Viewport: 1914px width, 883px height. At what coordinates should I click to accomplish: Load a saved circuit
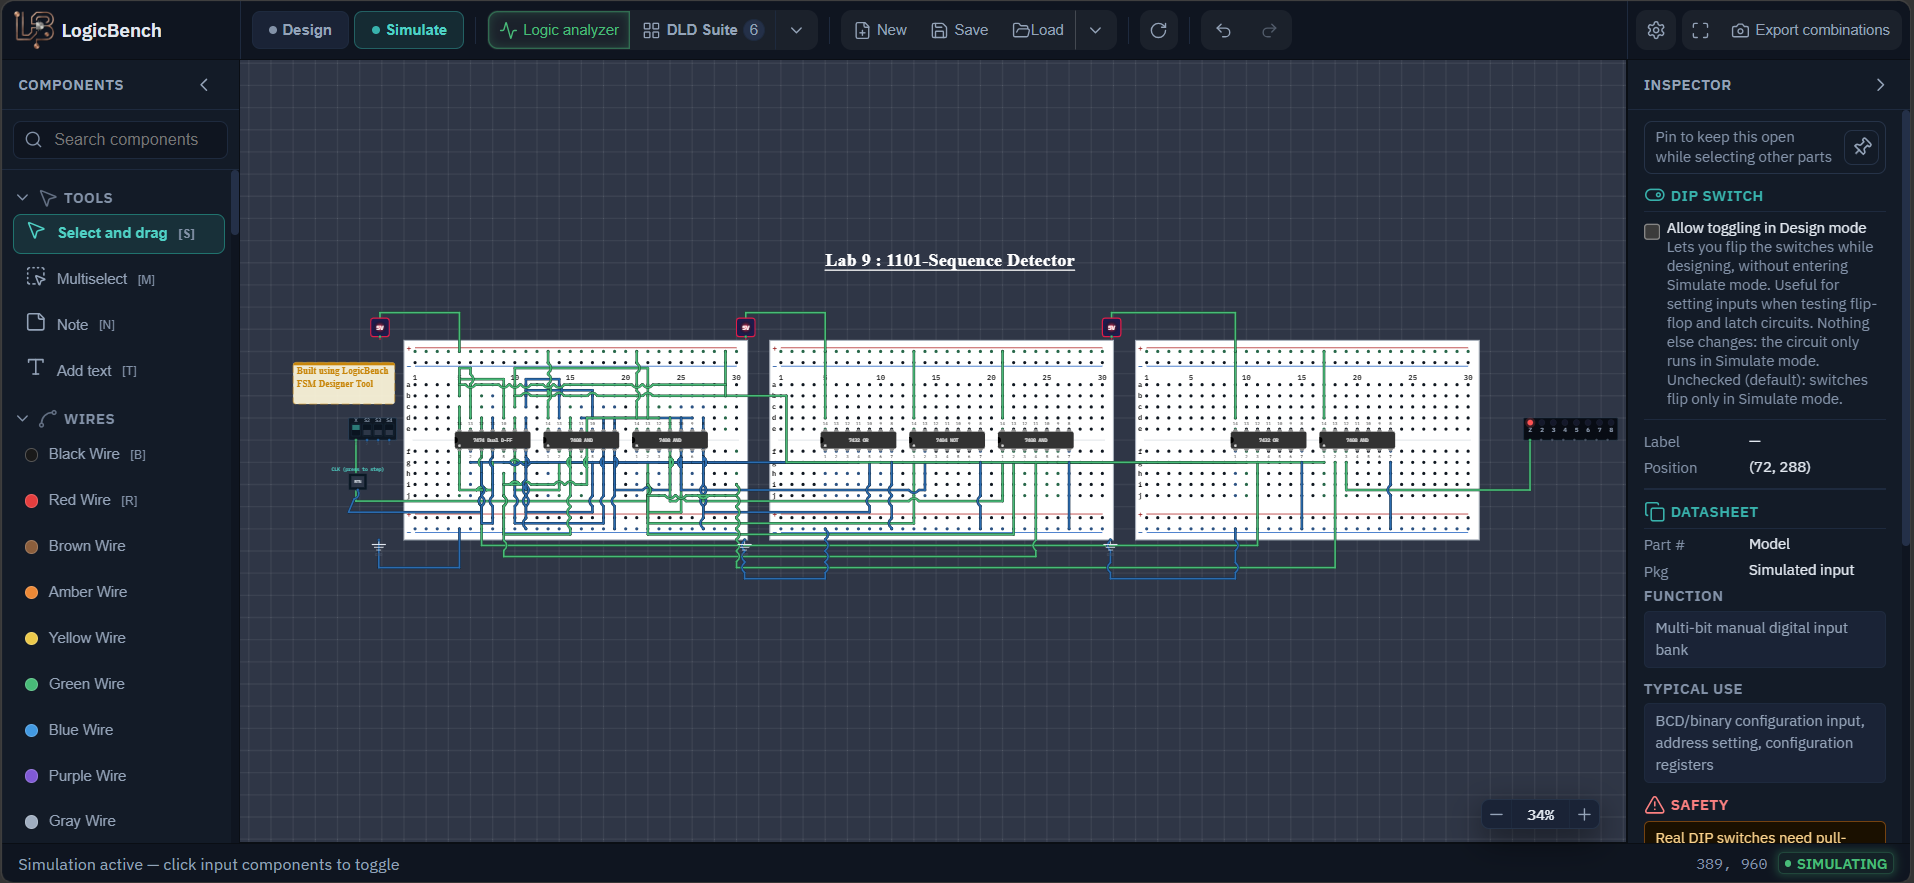tap(1038, 30)
